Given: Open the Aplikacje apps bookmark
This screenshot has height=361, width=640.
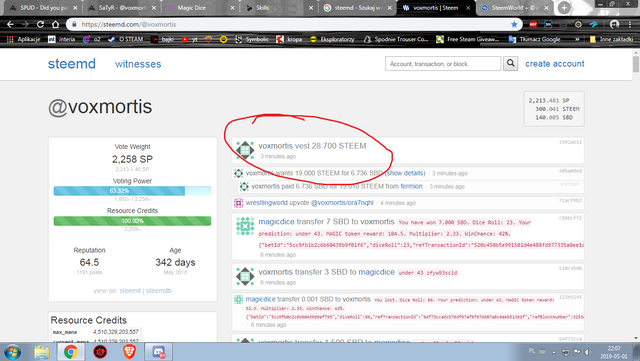Looking at the screenshot, I should [24, 39].
